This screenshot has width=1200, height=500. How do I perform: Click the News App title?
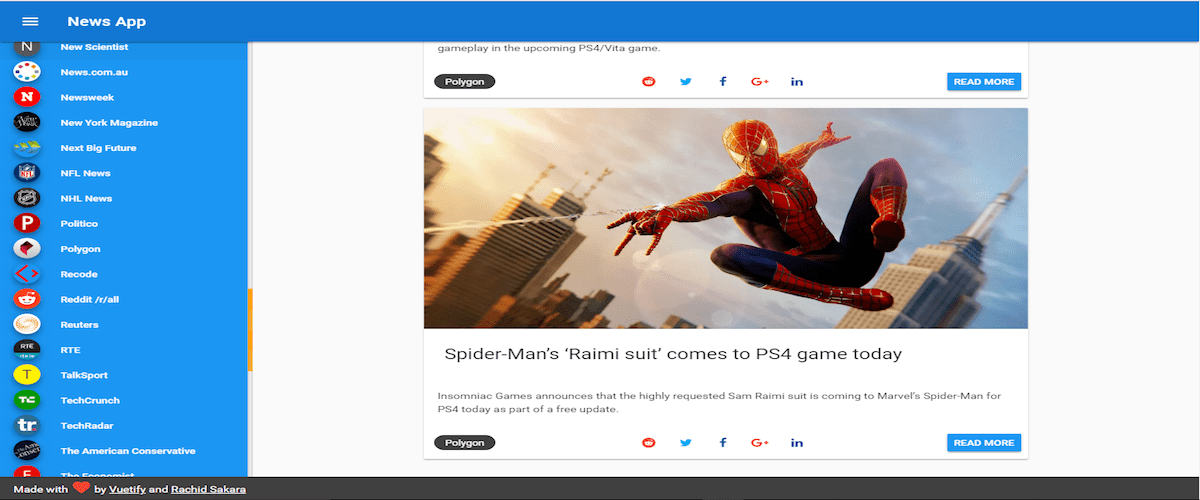click(x=107, y=21)
